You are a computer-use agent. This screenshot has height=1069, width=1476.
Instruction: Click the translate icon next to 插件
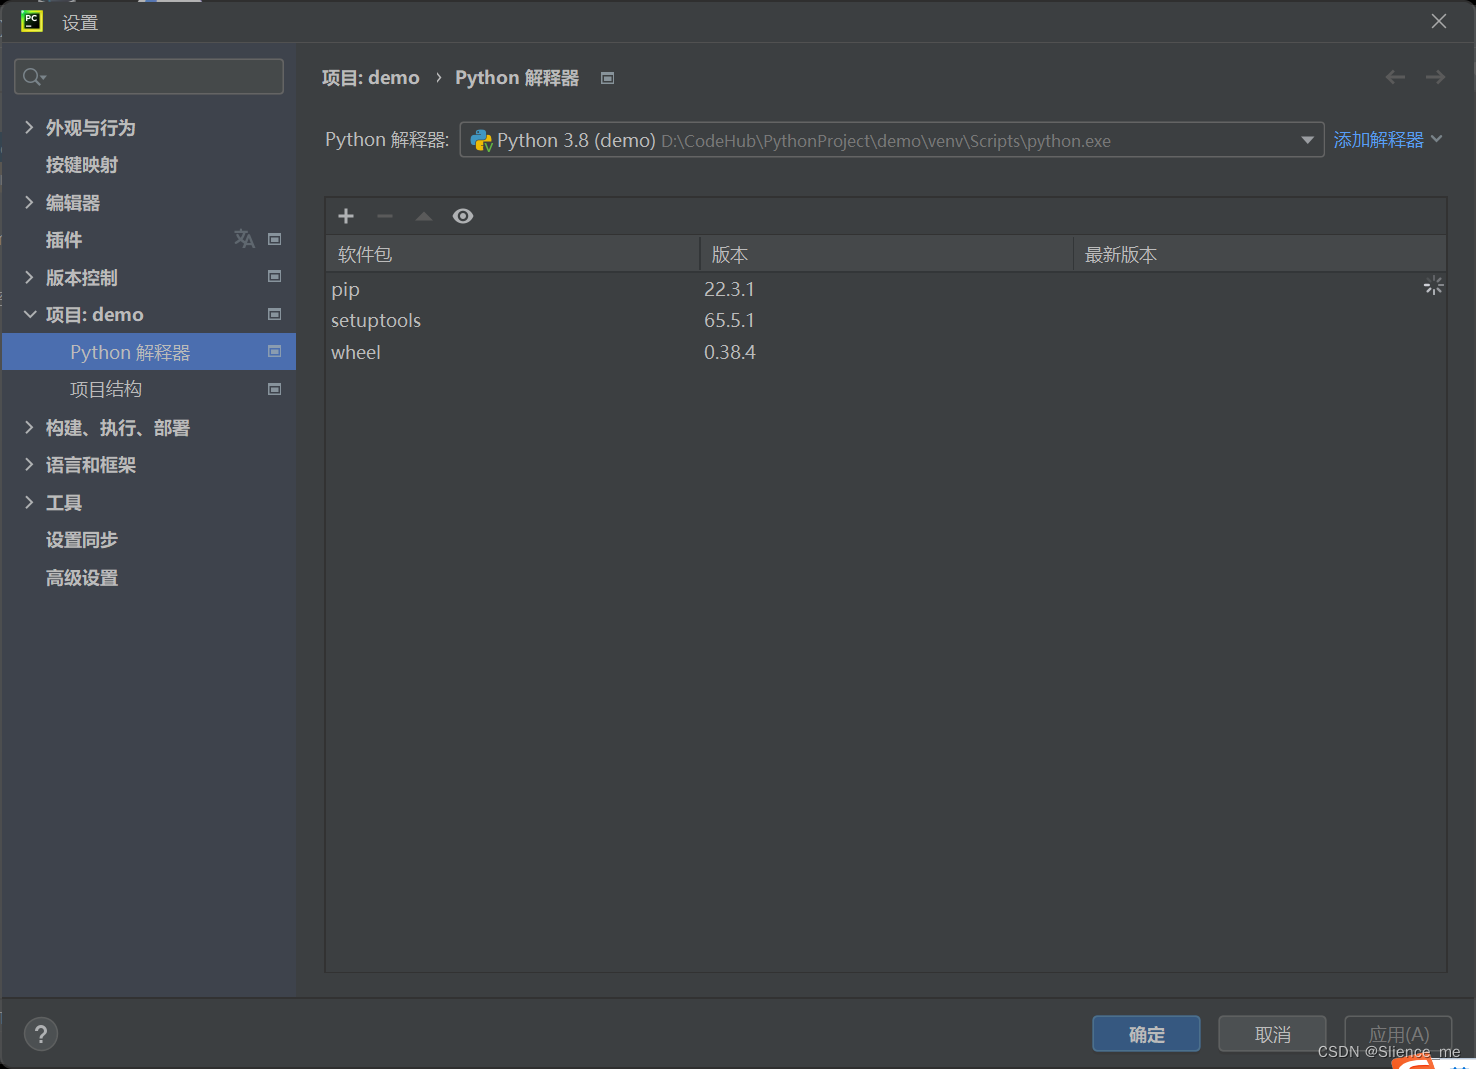point(244,239)
